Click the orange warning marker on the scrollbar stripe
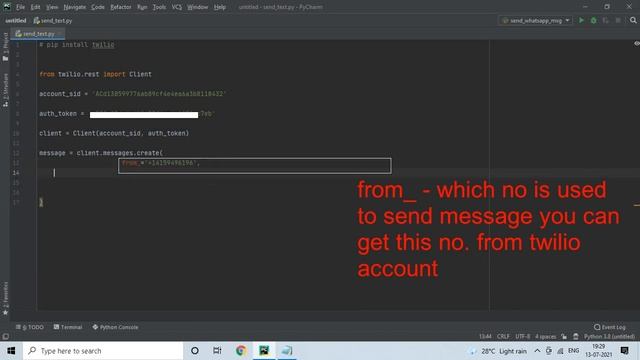 coord(636,205)
